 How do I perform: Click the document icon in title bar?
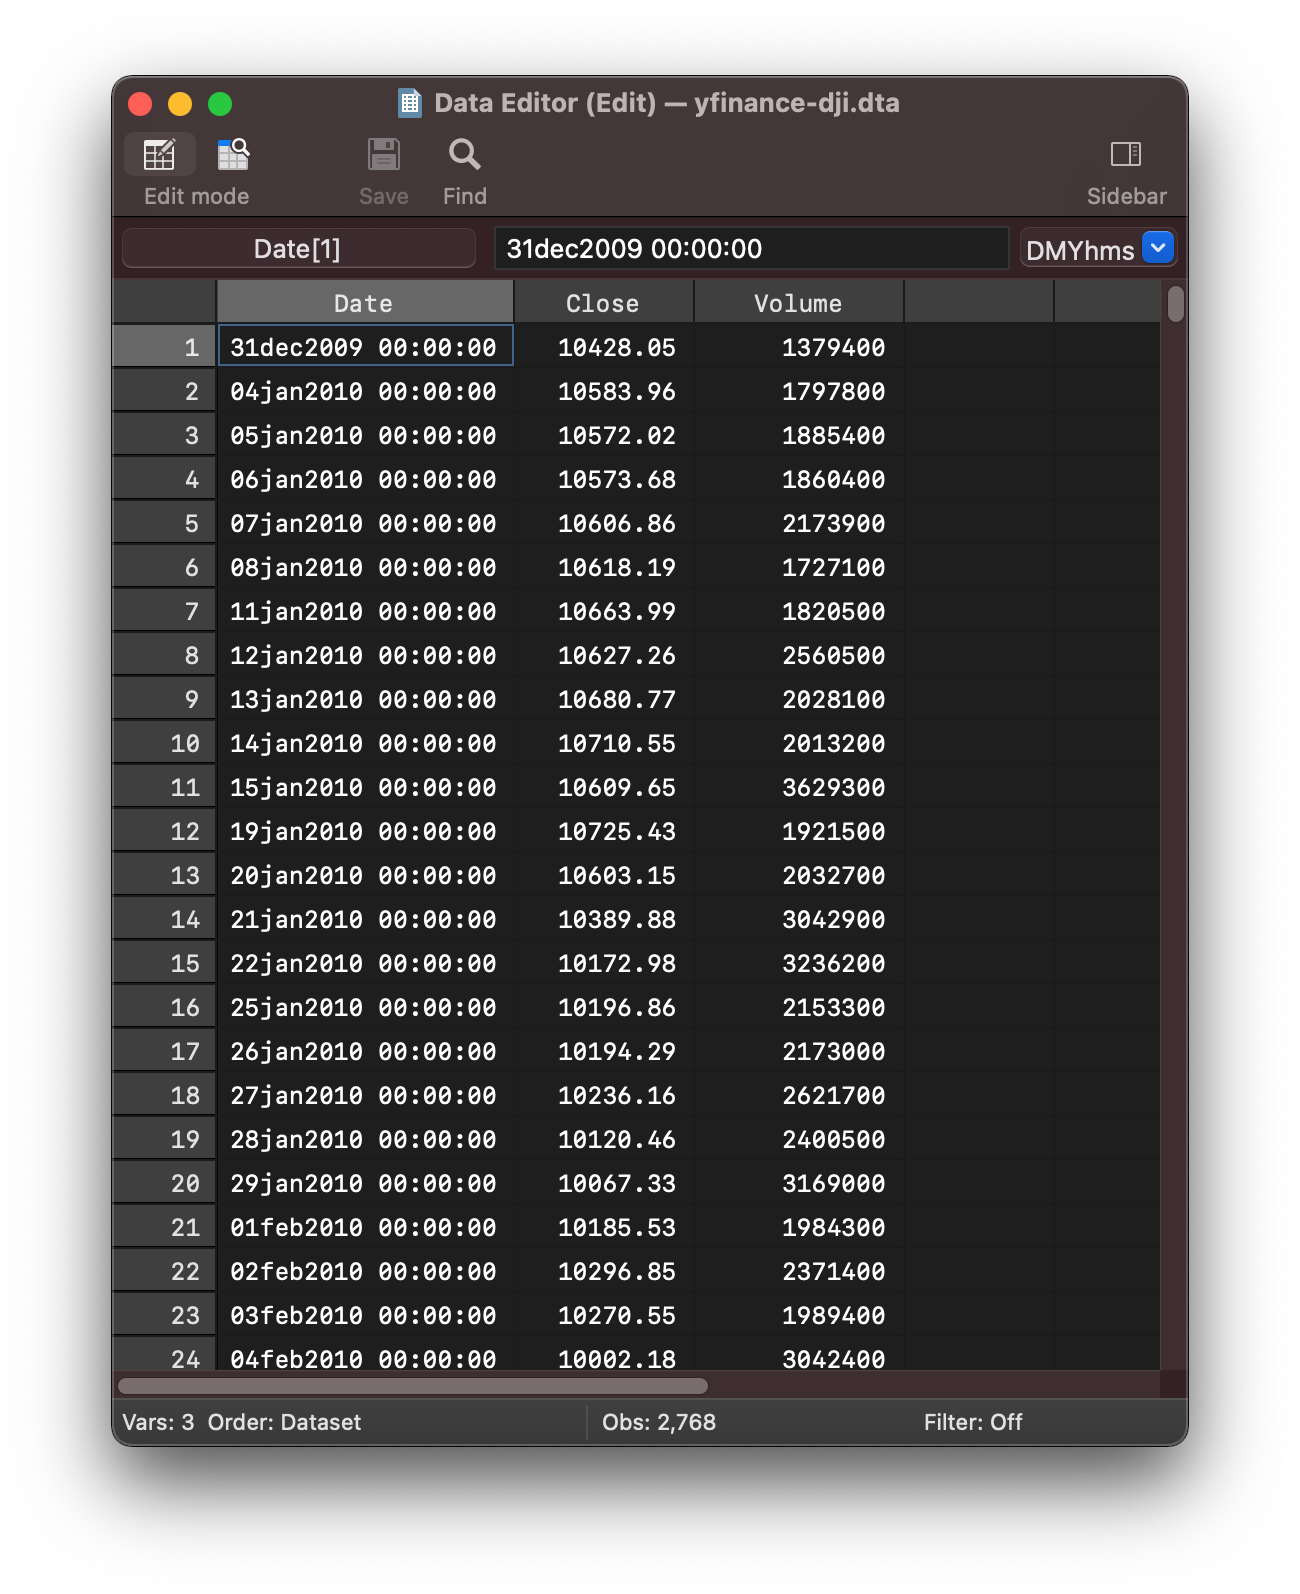(410, 103)
